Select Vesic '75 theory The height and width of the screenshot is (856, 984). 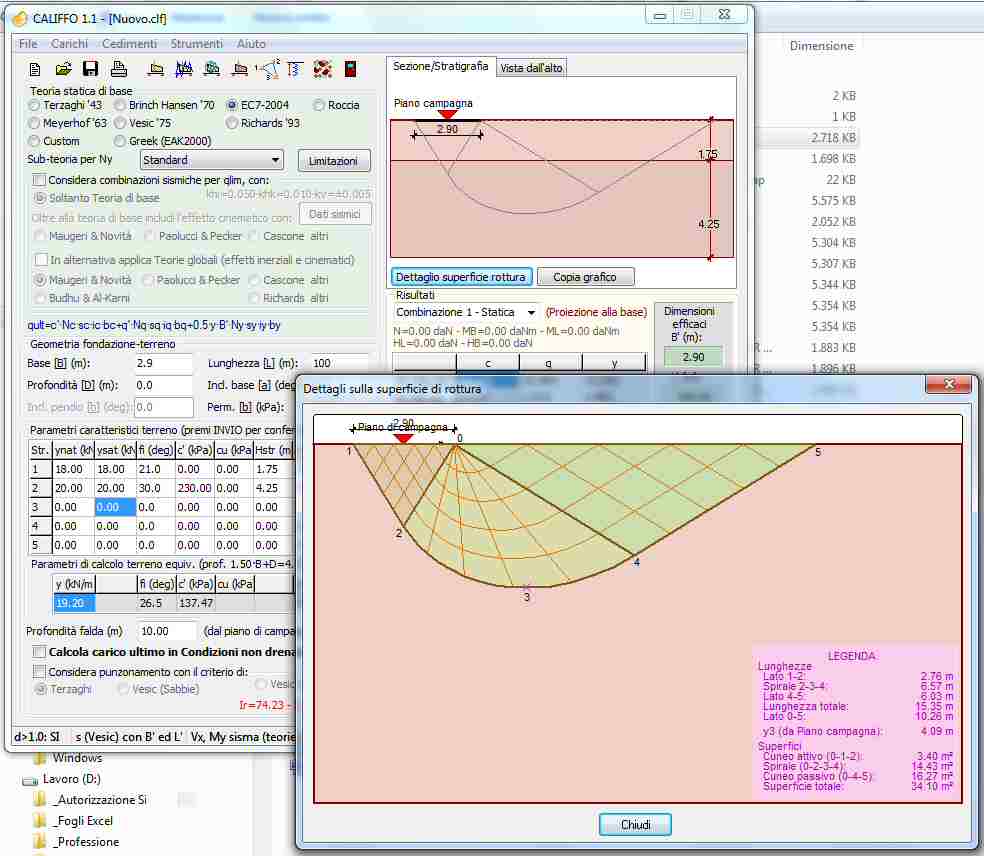(119, 124)
